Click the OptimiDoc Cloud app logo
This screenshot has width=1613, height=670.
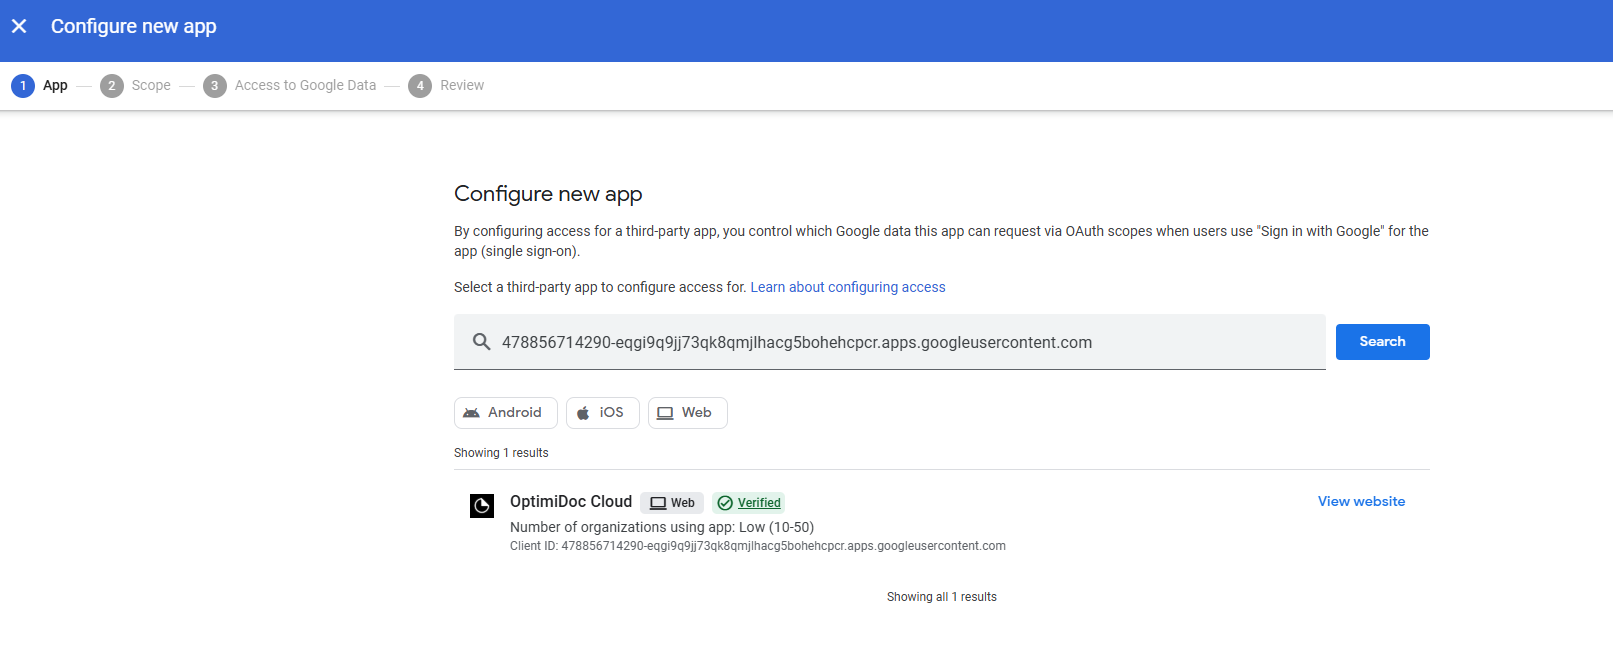[x=482, y=506]
